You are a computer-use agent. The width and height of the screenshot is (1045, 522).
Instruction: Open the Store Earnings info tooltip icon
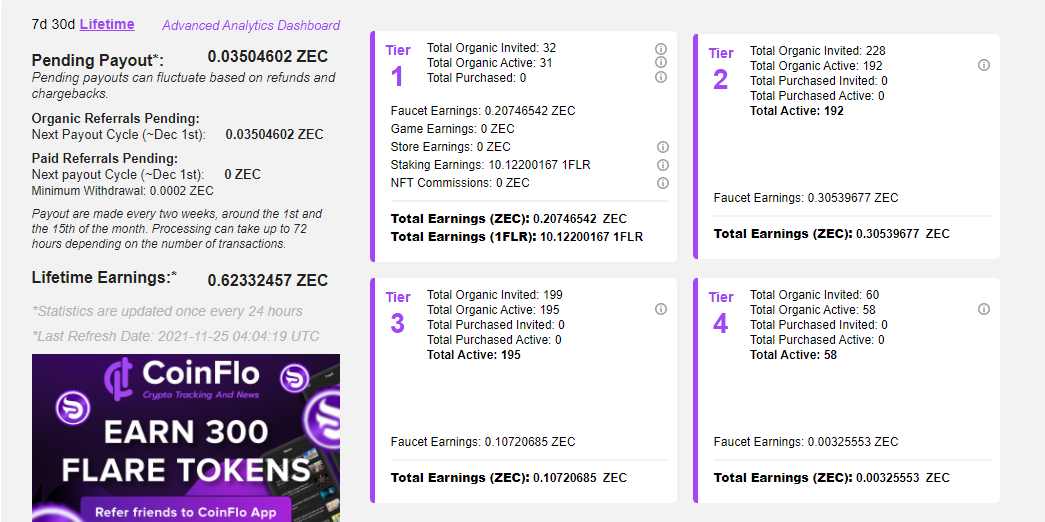(x=662, y=147)
